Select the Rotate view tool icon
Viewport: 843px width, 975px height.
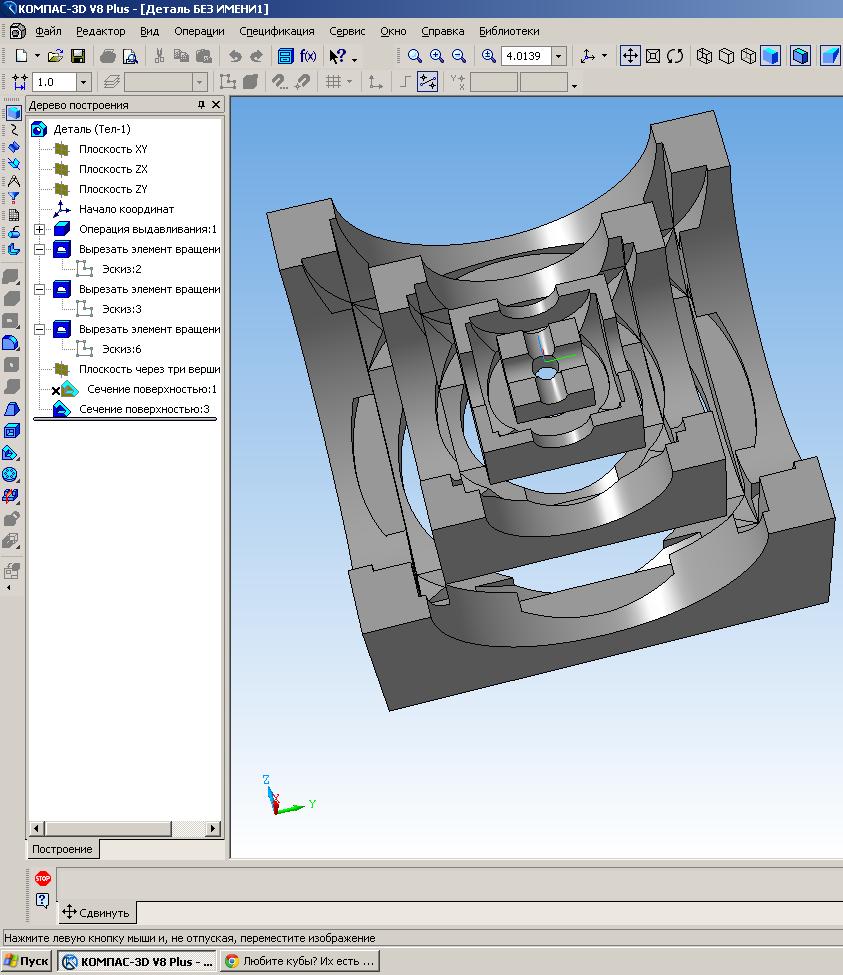(675, 56)
